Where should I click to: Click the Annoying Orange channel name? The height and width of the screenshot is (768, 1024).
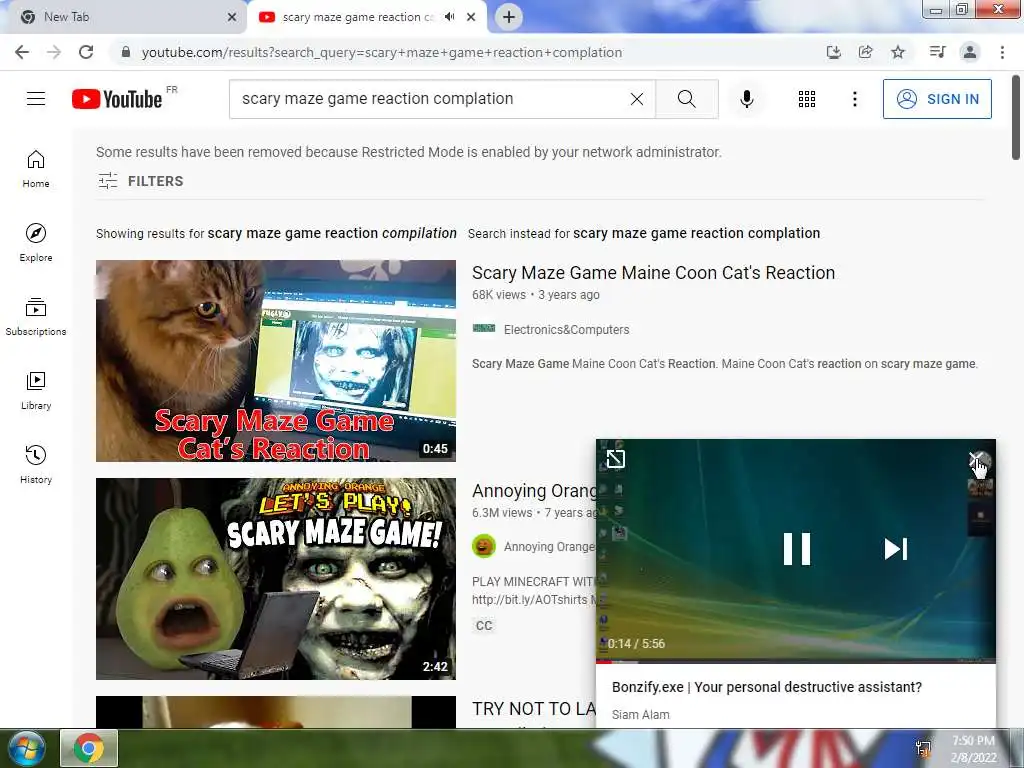[549, 547]
